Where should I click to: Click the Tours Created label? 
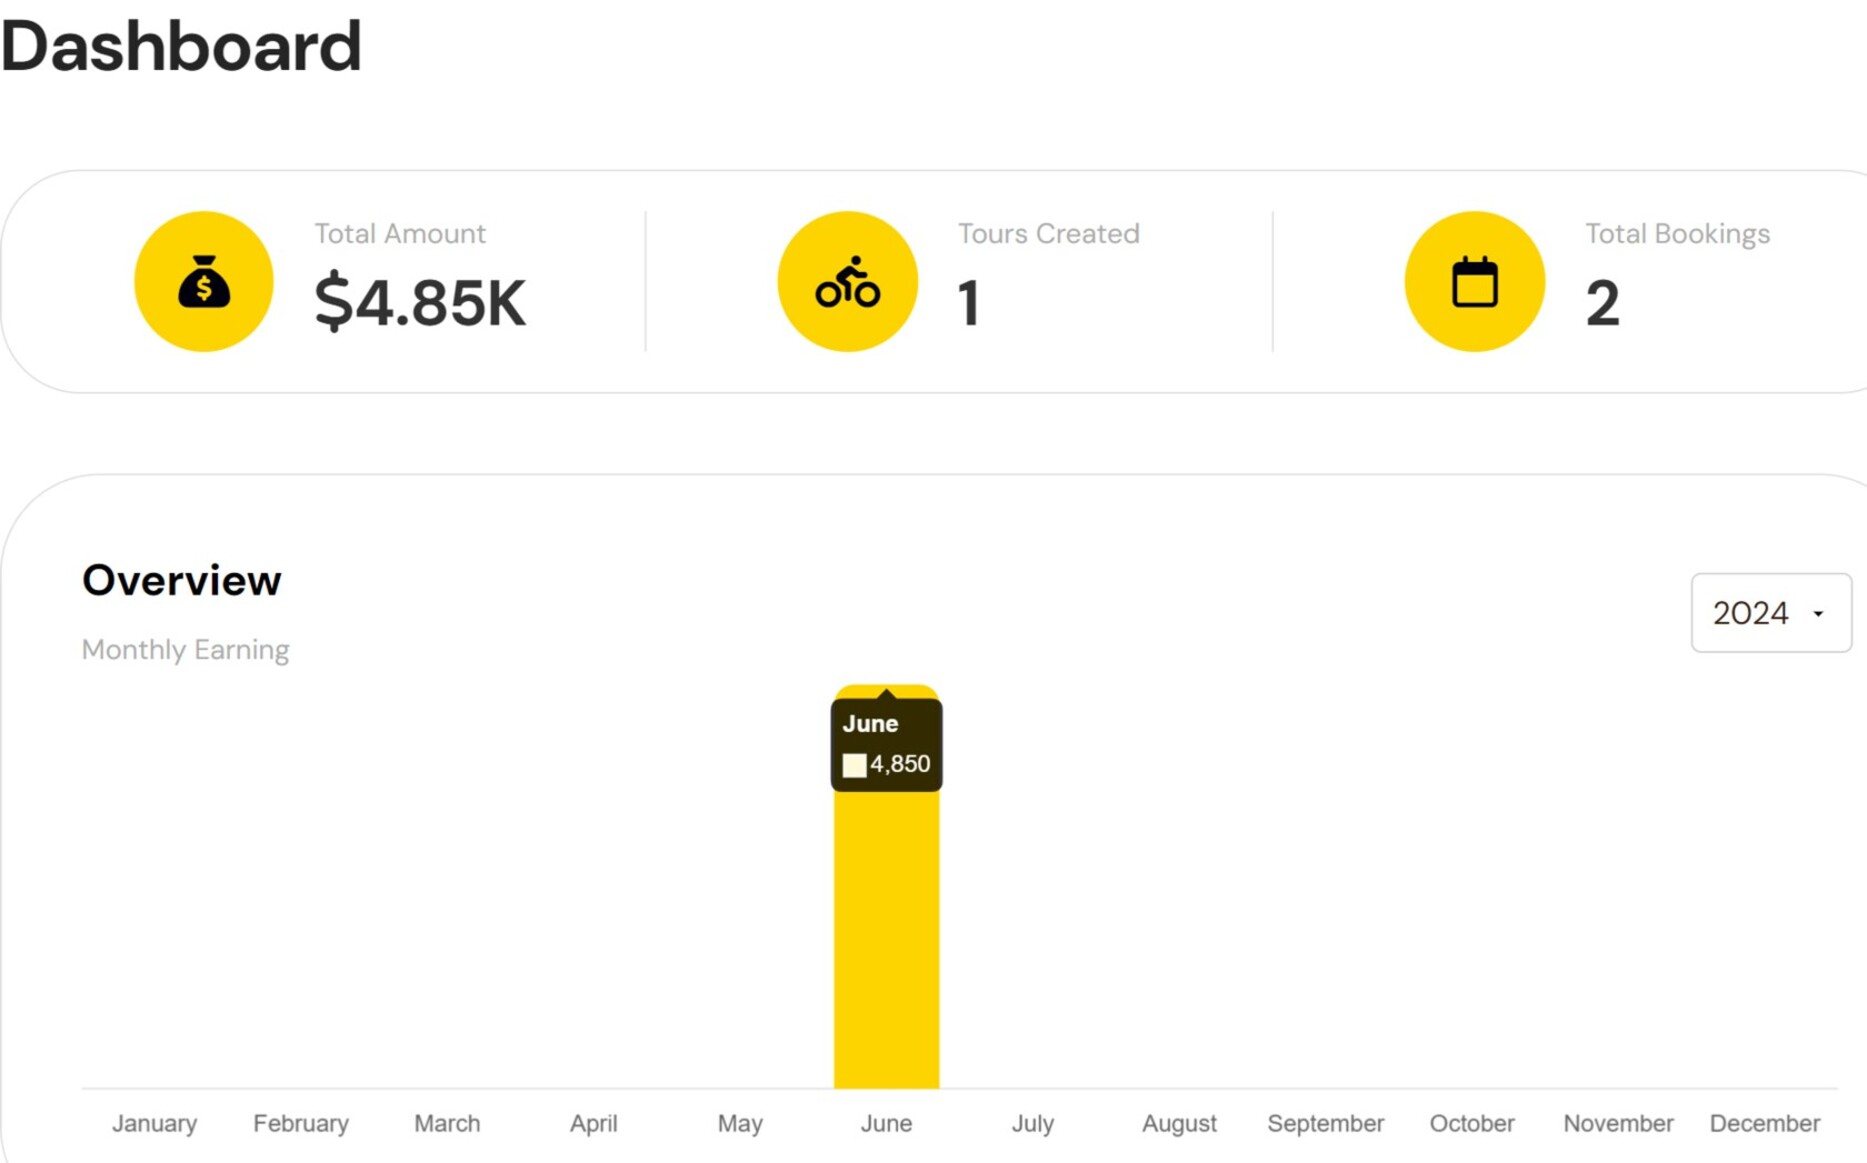(1048, 233)
